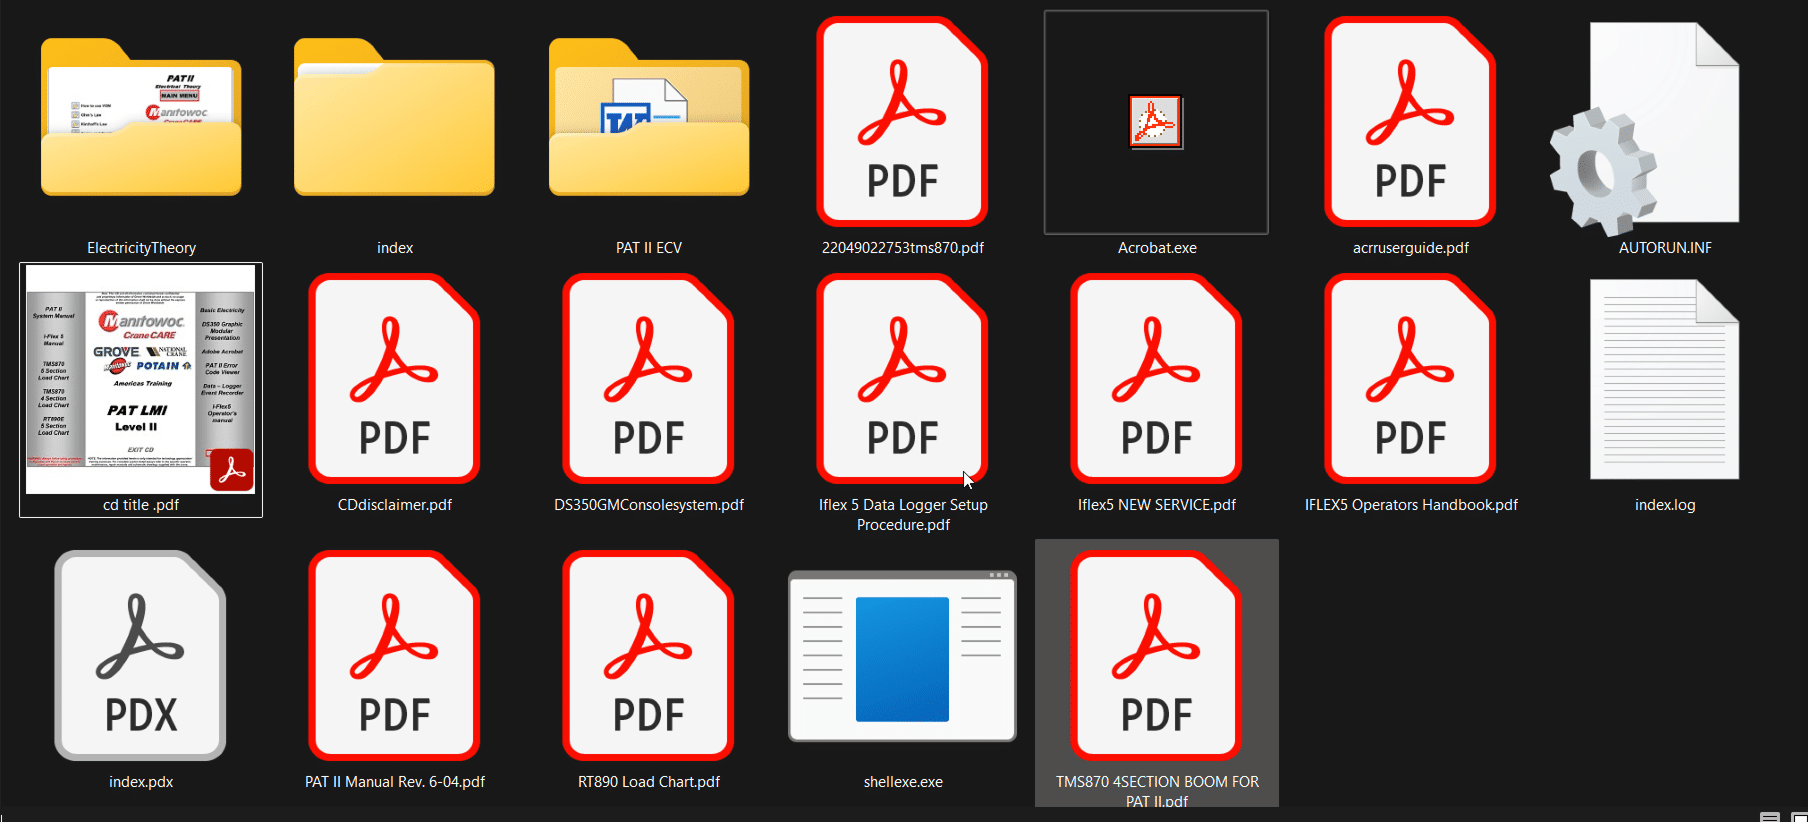Select the Acrobat.exe application icon

1156,122
